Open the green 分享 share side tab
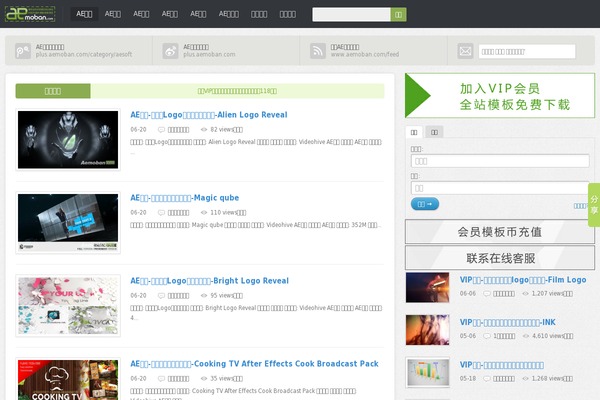This screenshot has width=600, height=400. 594,205
